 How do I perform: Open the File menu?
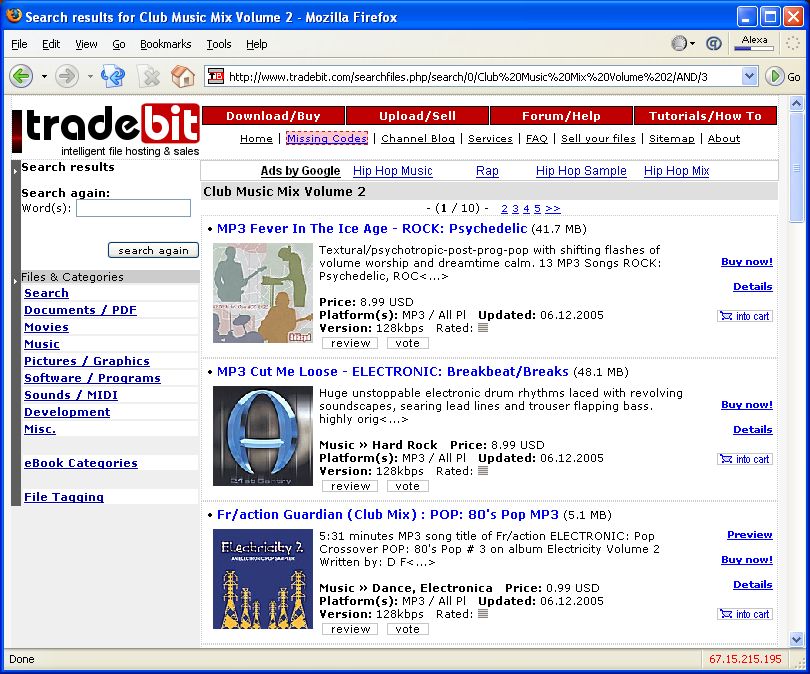[19, 44]
